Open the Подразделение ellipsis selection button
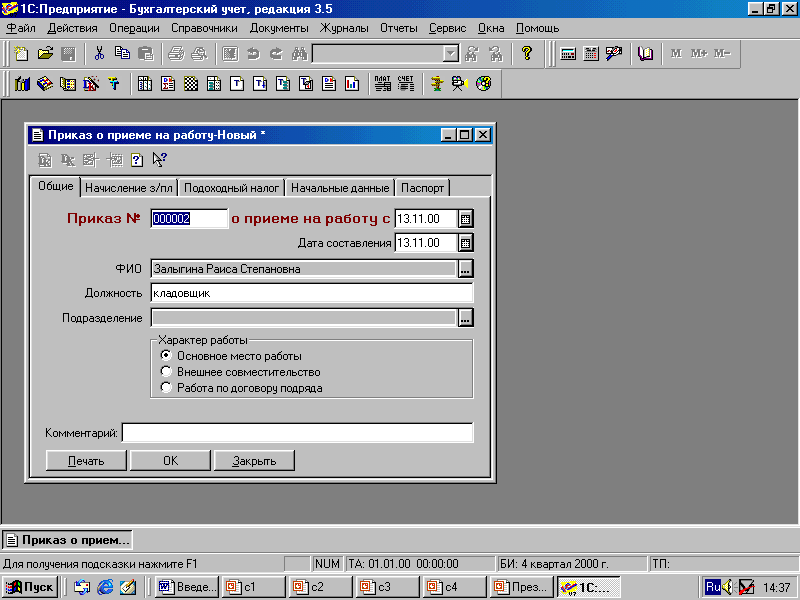 tap(465, 318)
